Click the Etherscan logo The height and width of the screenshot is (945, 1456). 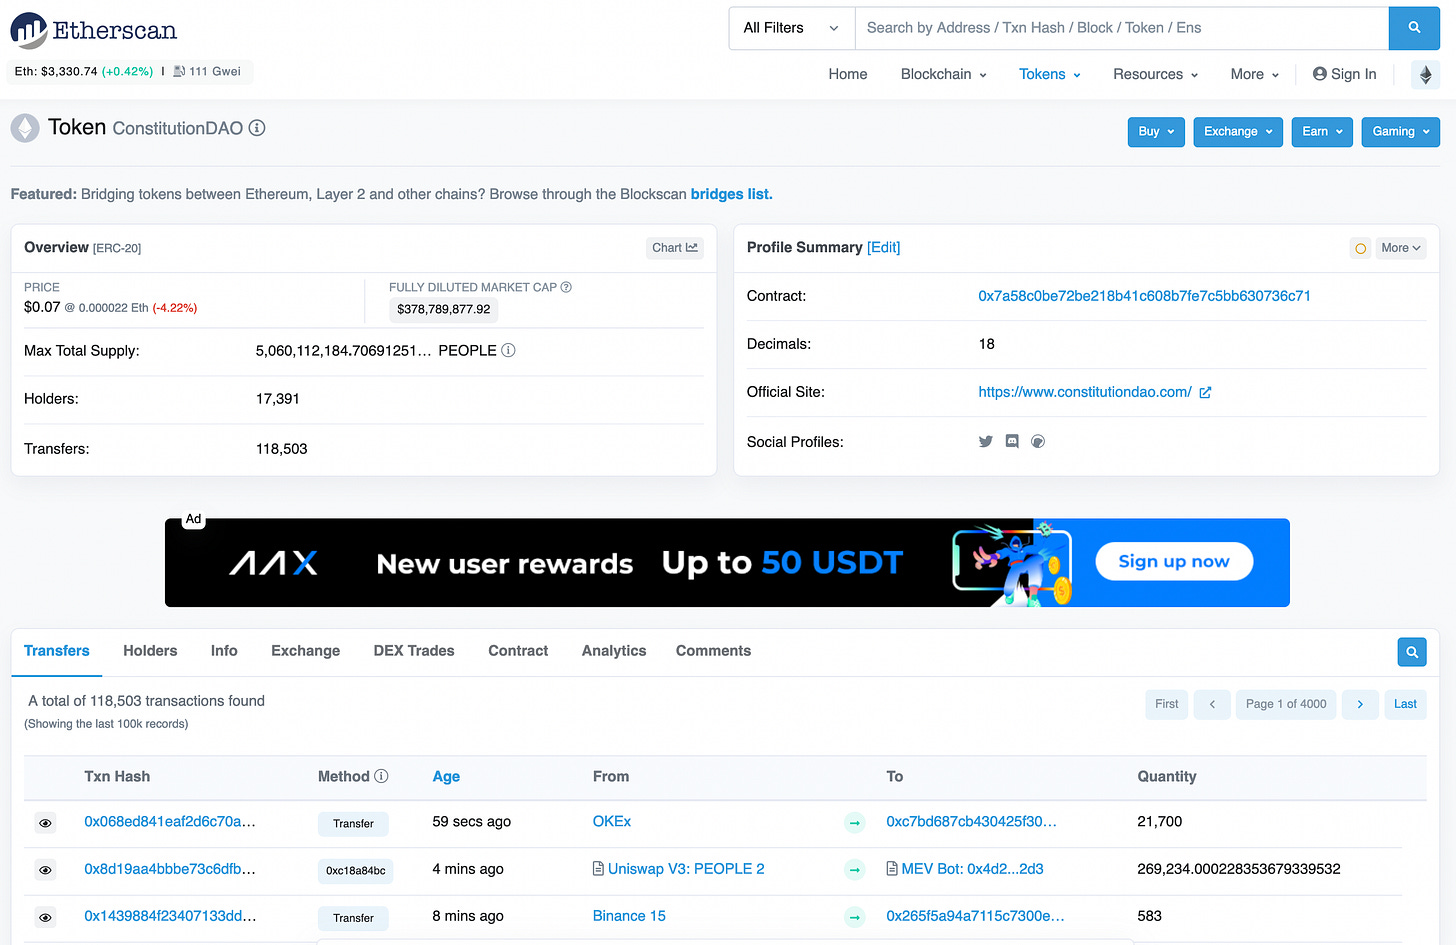(x=94, y=30)
